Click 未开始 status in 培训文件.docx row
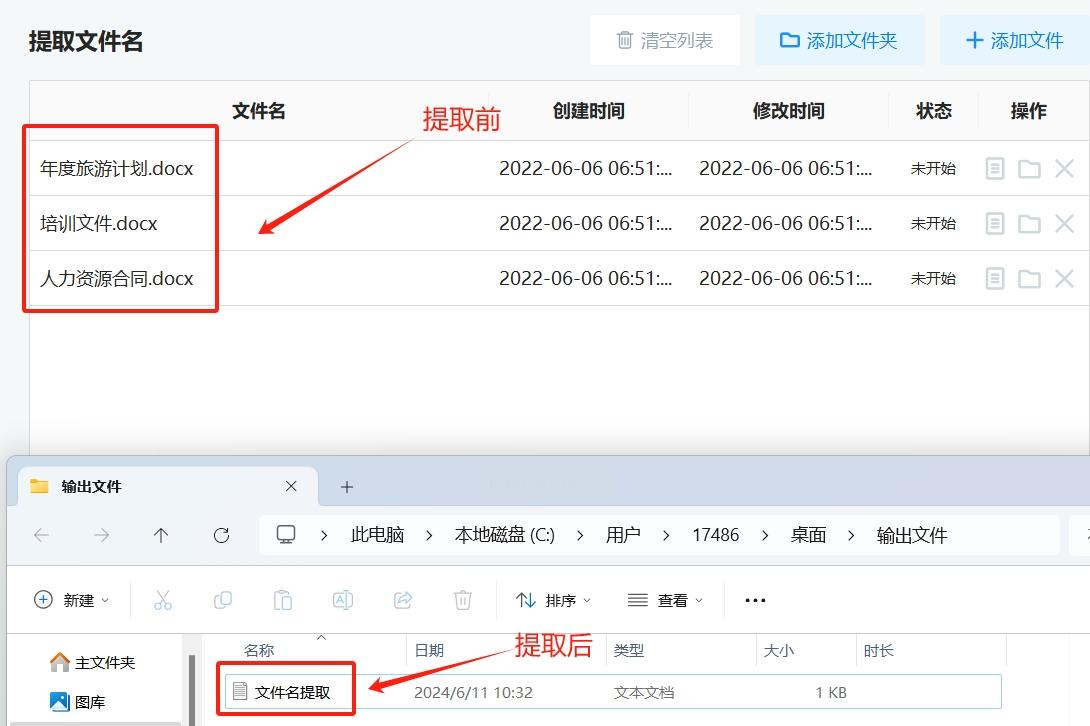The height and width of the screenshot is (726, 1090). coord(934,223)
